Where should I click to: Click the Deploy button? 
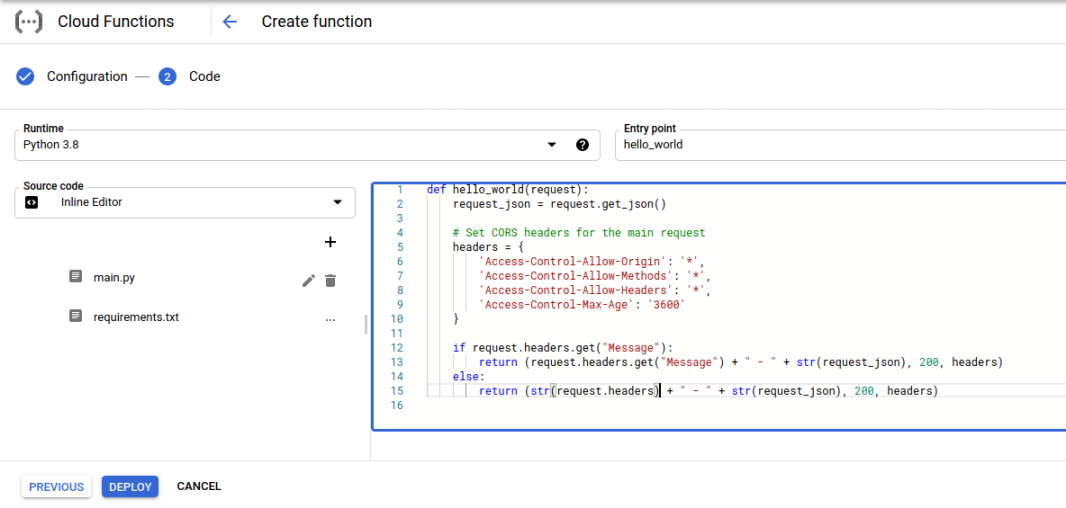[130, 487]
